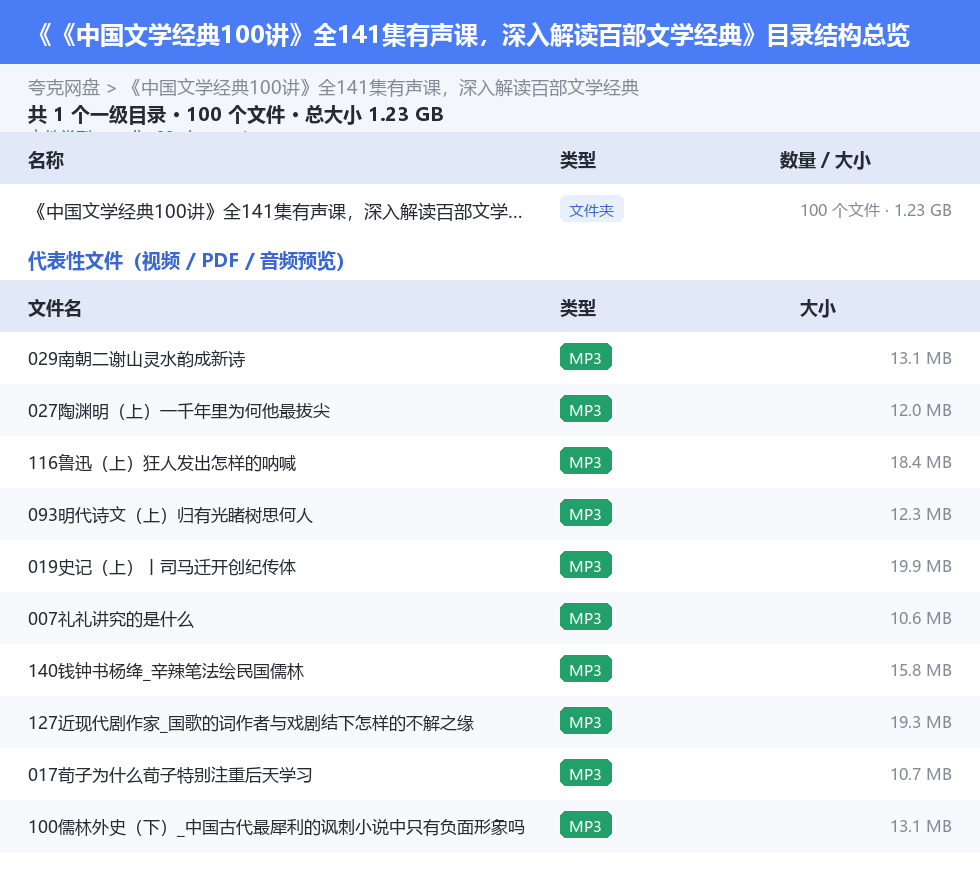Click the 代表性文件 section heading
The image size is (980, 884).
pyautogui.click(x=186, y=261)
